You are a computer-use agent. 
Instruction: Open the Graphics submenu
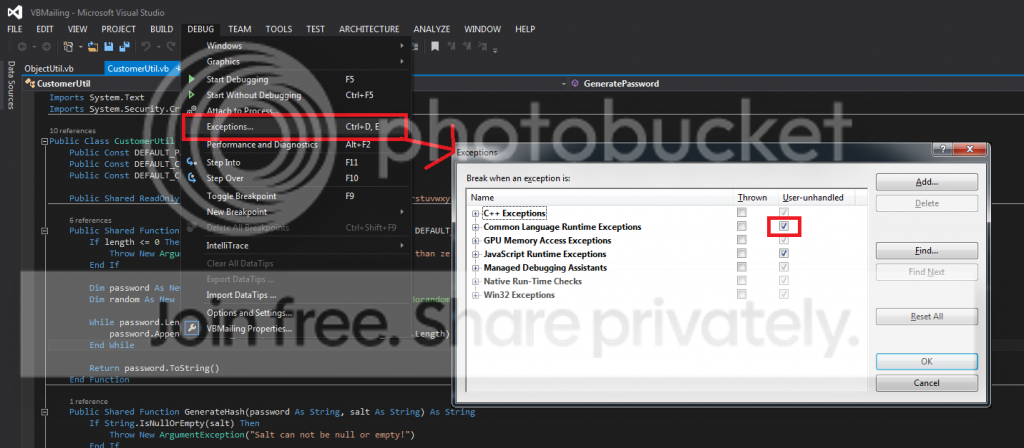[296, 61]
